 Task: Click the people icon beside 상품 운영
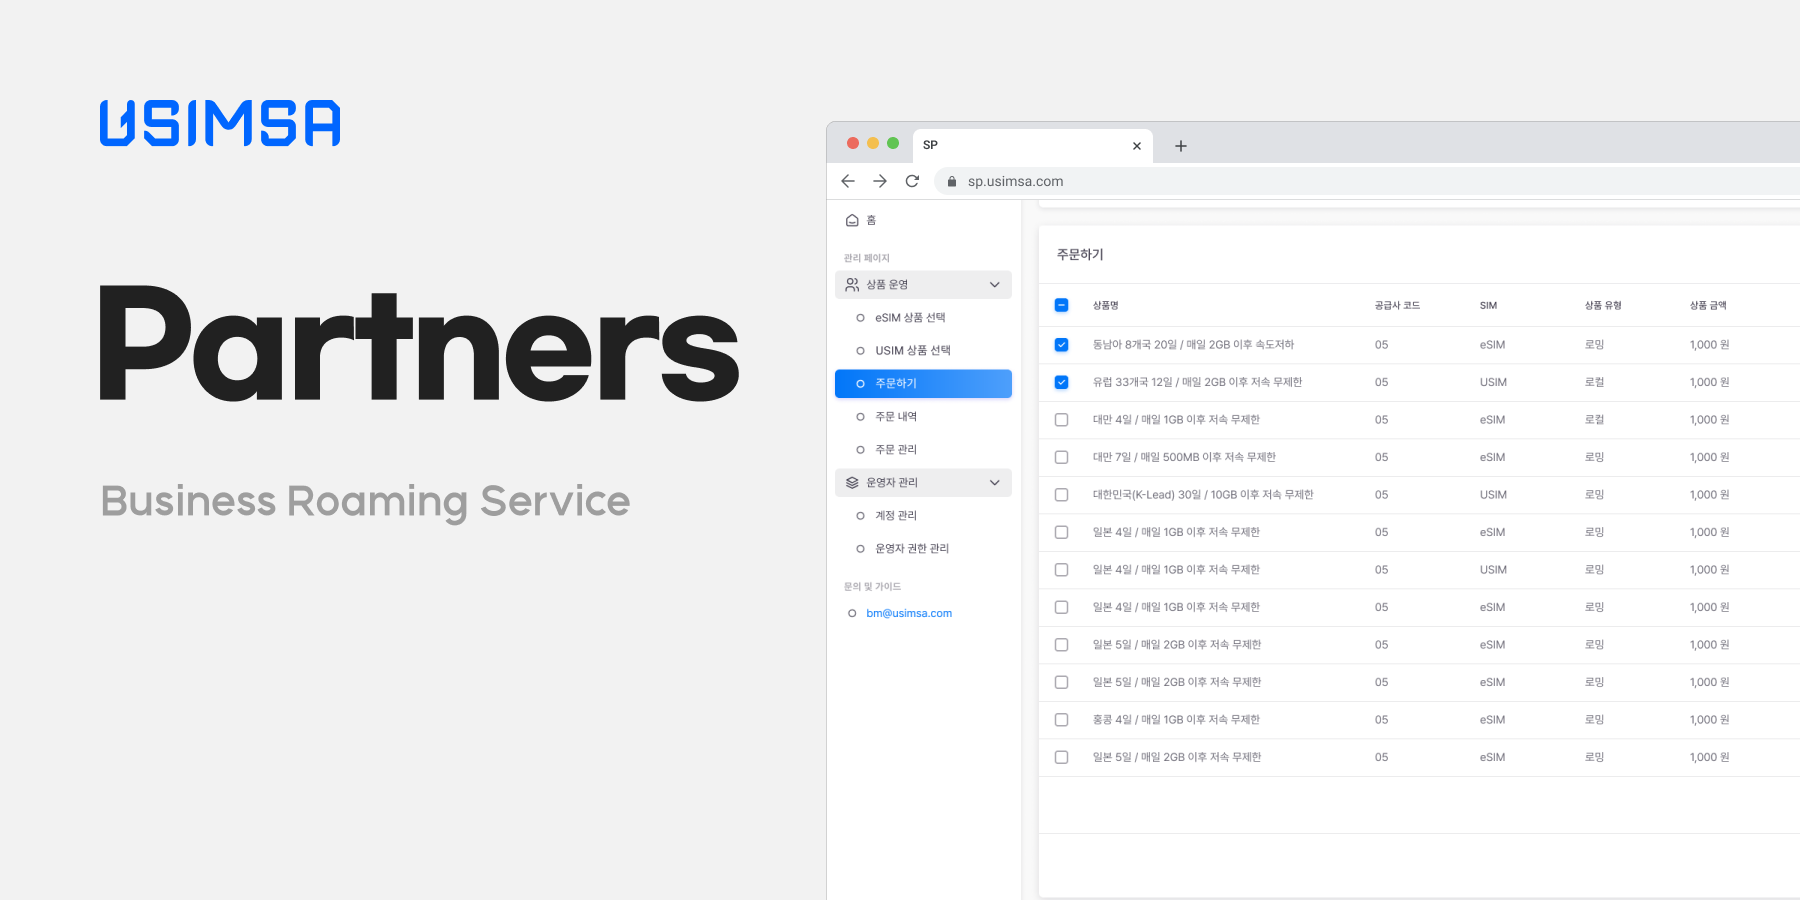tap(852, 285)
